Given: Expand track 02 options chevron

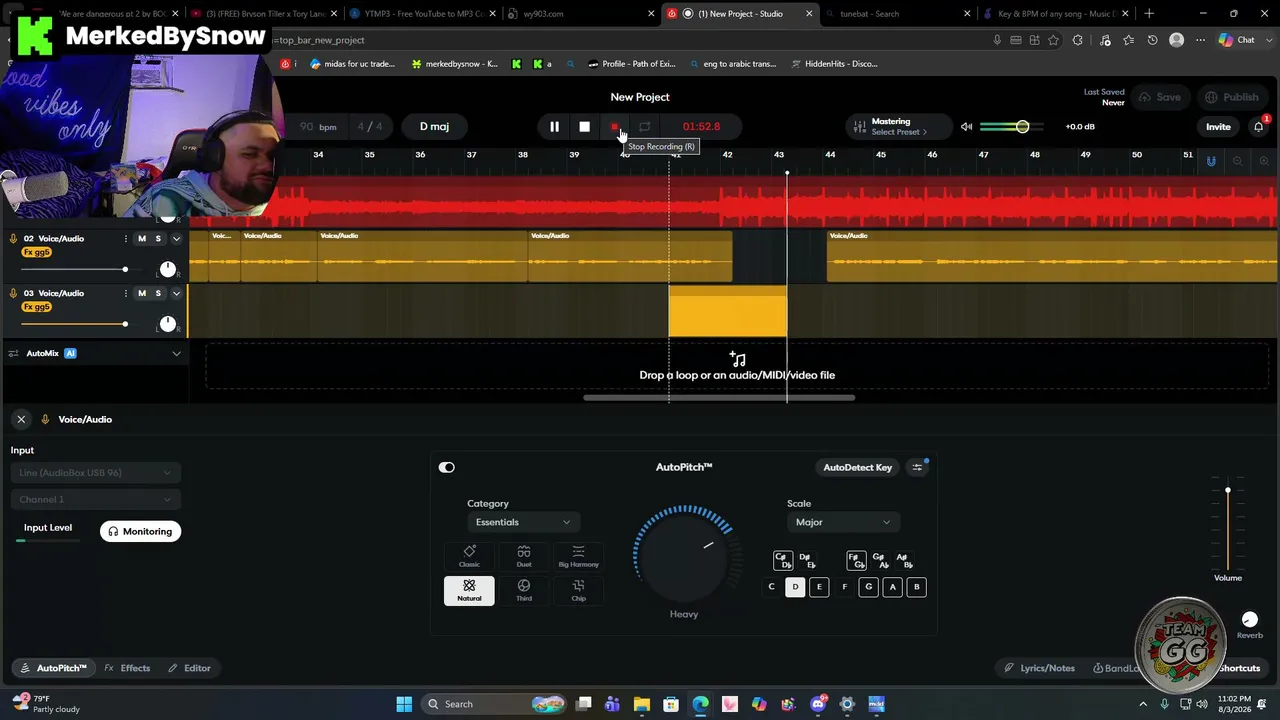Looking at the screenshot, I should coord(176,239).
